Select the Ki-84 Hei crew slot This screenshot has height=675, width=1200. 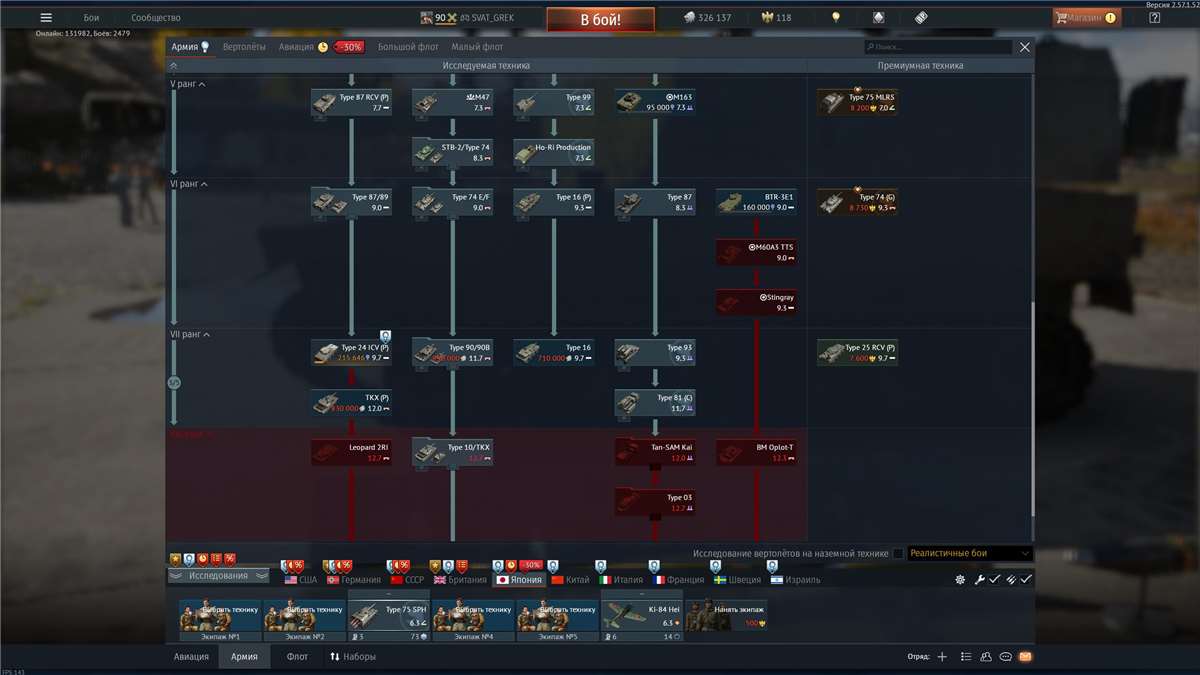pyautogui.click(x=641, y=617)
